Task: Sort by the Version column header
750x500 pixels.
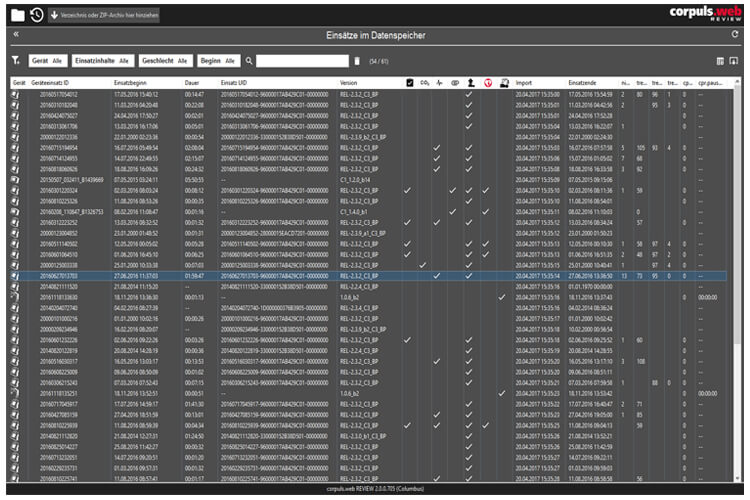Action: tap(348, 83)
